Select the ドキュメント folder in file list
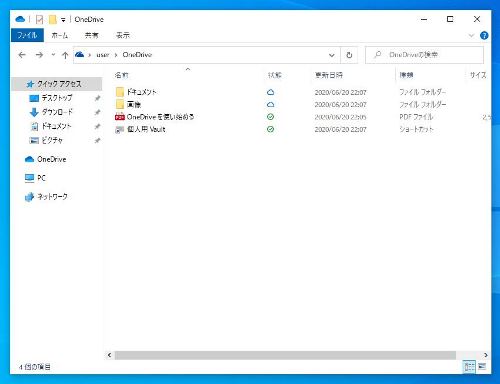Image resolution: width=500 pixels, height=384 pixels. point(141,92)
